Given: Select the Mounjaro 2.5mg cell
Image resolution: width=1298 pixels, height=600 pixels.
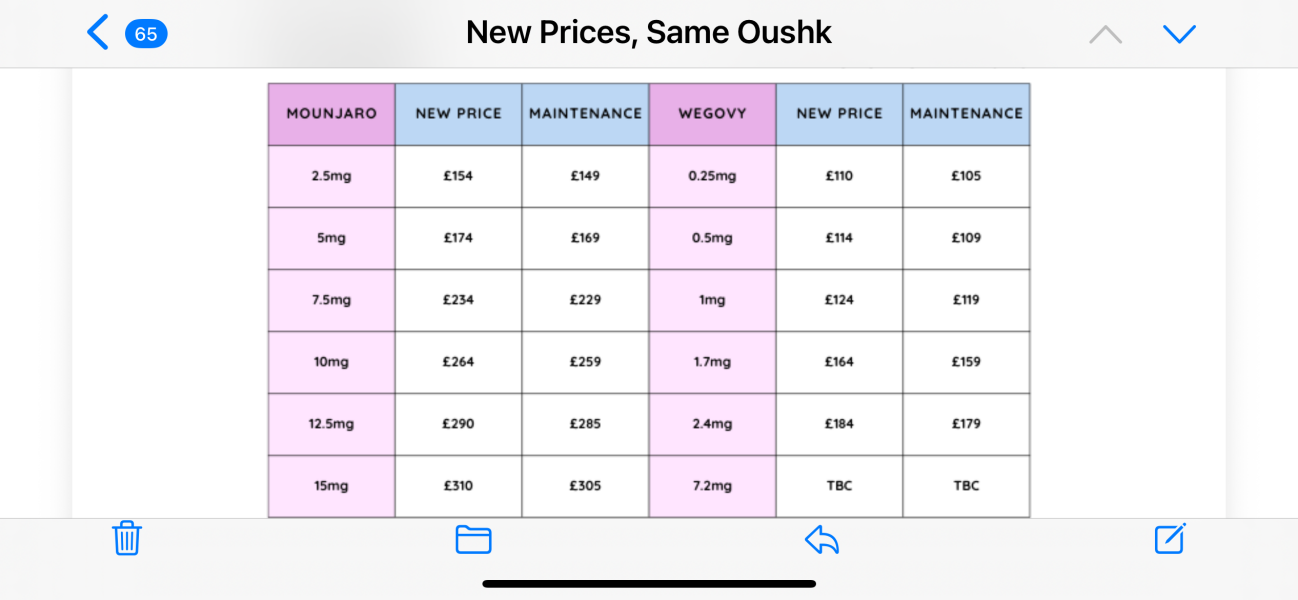Looking at the screenshot, I should click(331, 176).
